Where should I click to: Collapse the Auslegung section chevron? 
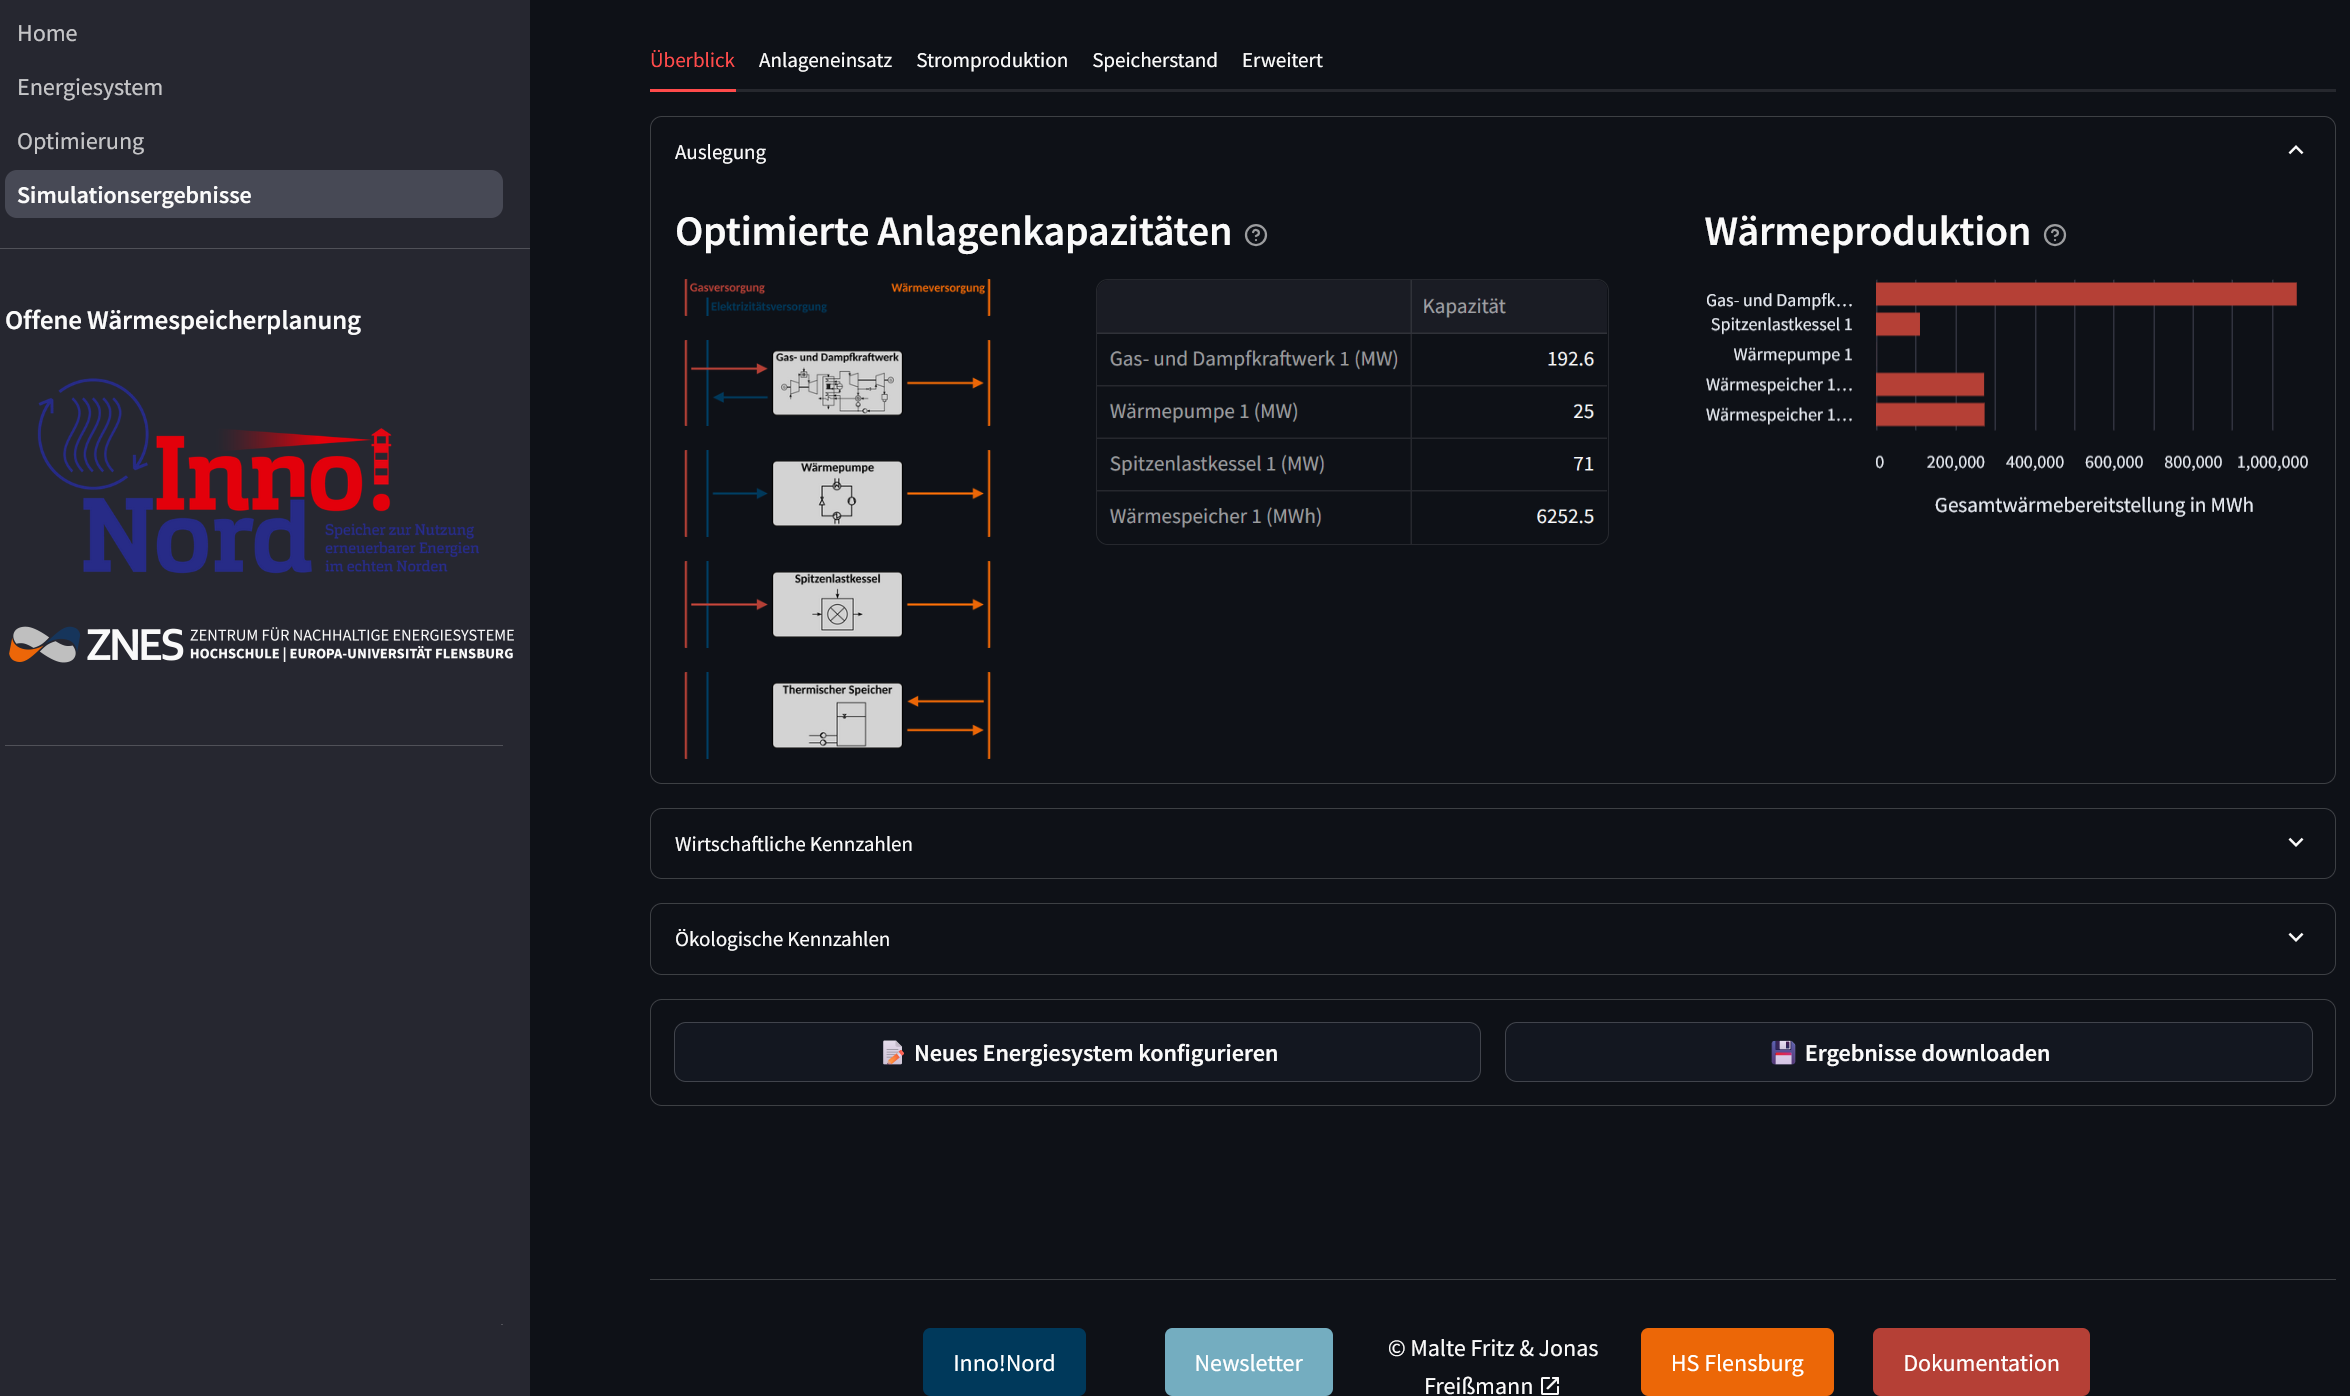click(x=2296, y=151)
